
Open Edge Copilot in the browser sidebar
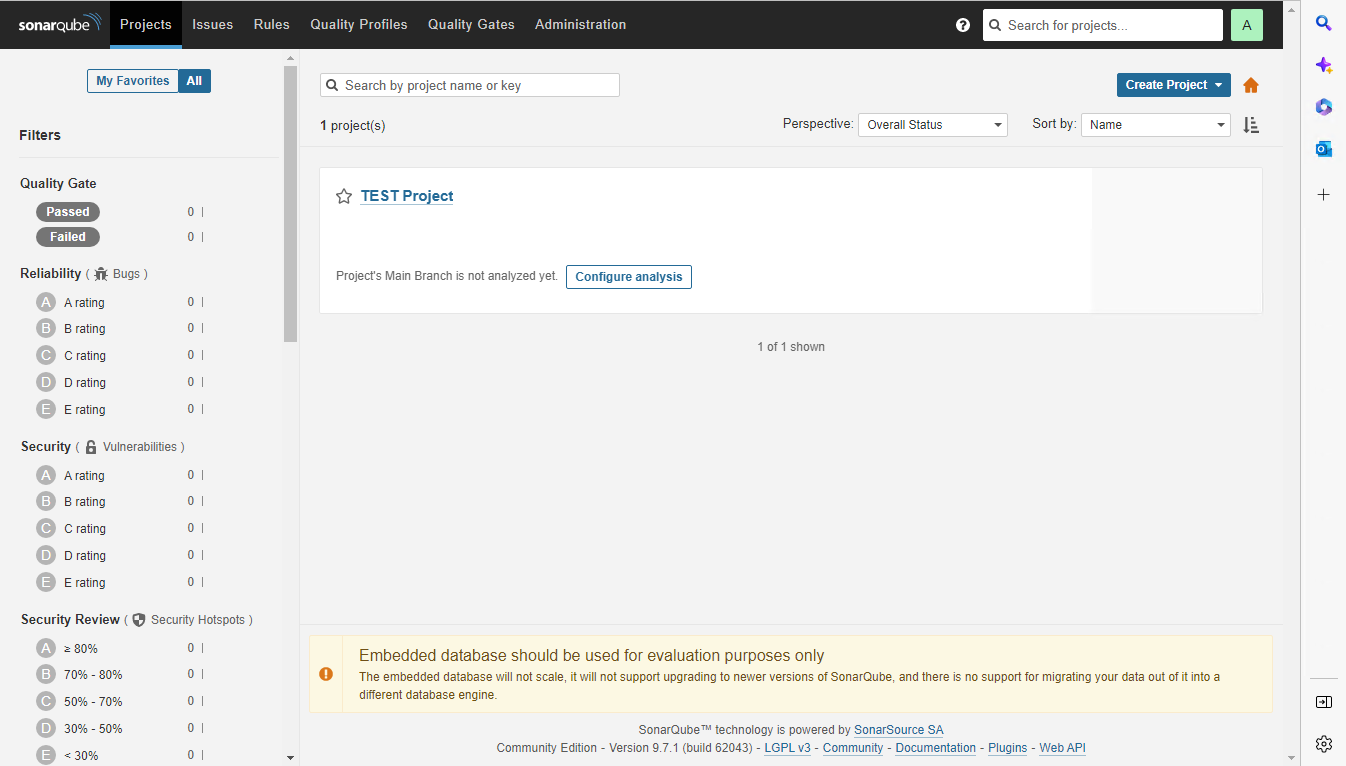(1323, 64)
